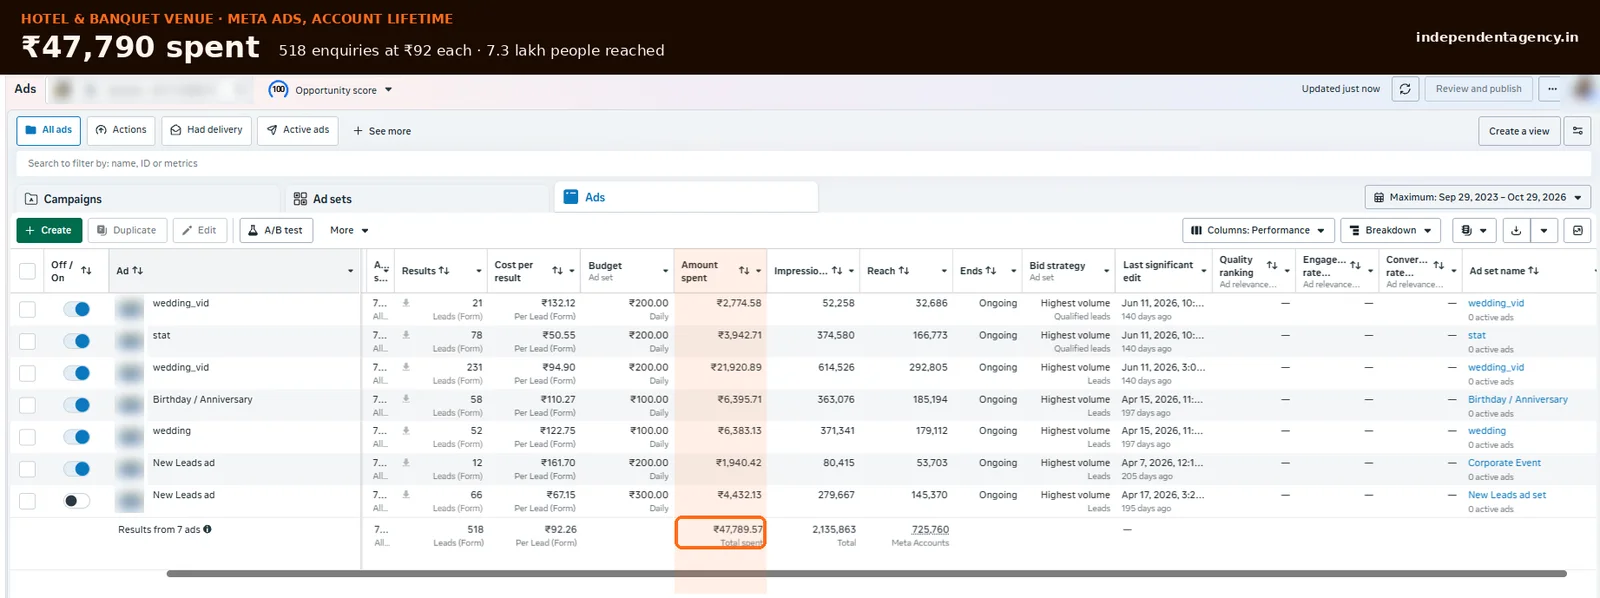
Task: Sort by Quality ranking arrows
Action: [1272, 266]
